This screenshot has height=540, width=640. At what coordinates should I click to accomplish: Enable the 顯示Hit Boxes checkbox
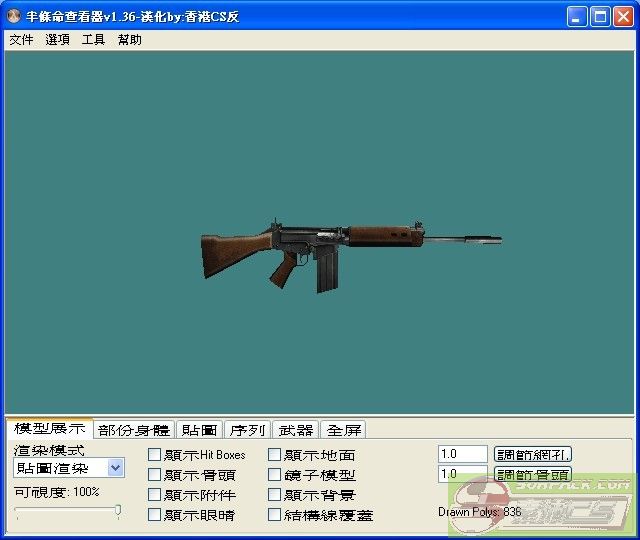click(x=154, y=455)
